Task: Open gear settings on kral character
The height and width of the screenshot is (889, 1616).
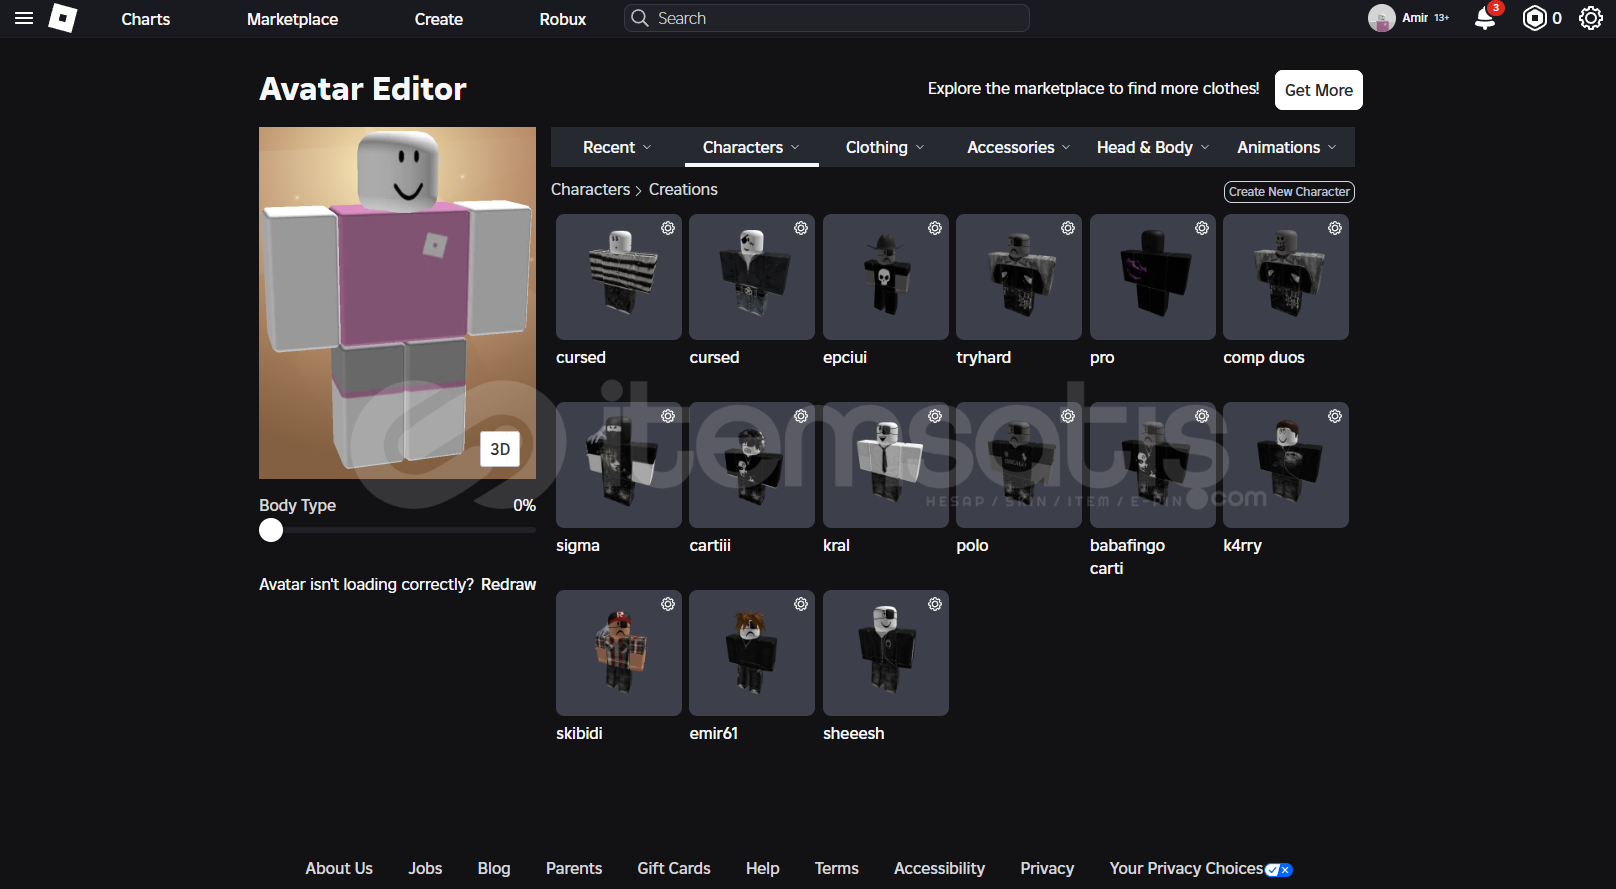Action: (x=935, y=416)
